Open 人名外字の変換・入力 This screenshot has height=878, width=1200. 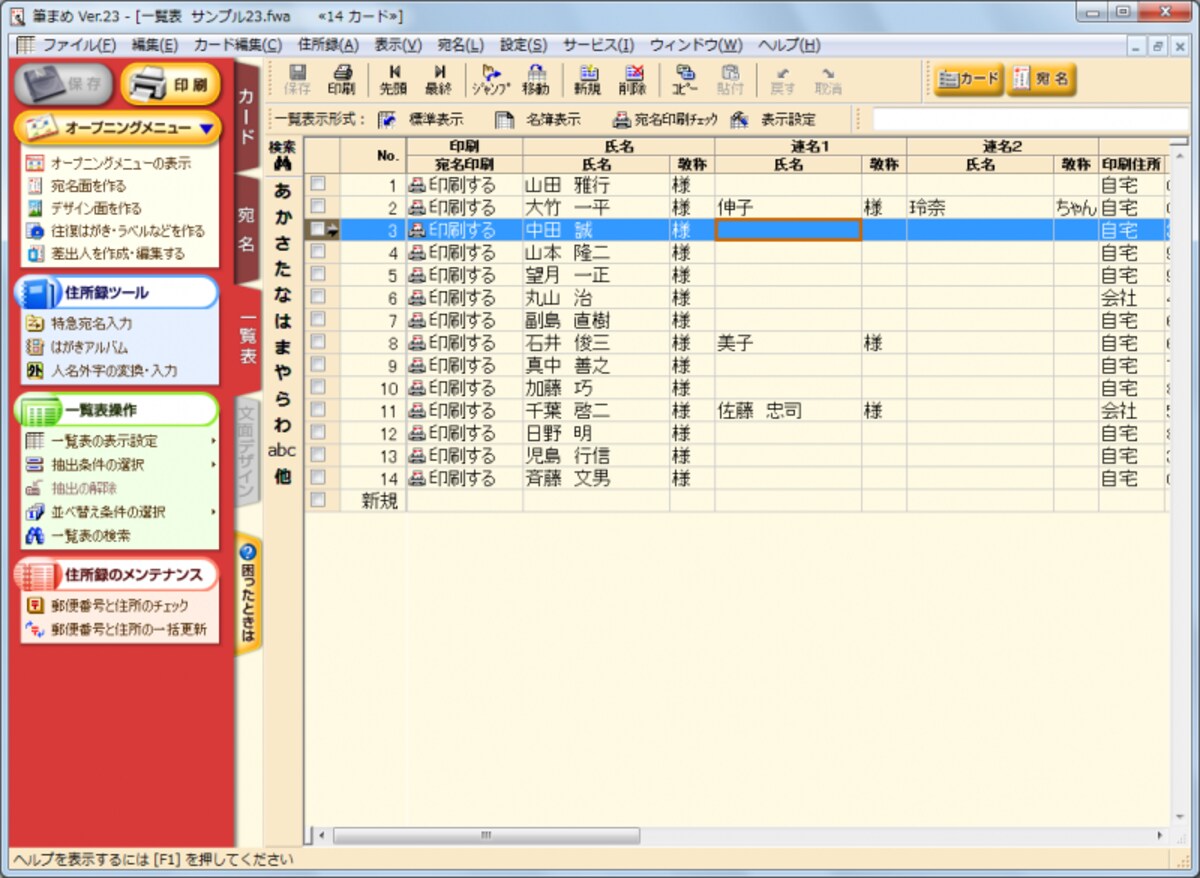(x=101, y=370)
